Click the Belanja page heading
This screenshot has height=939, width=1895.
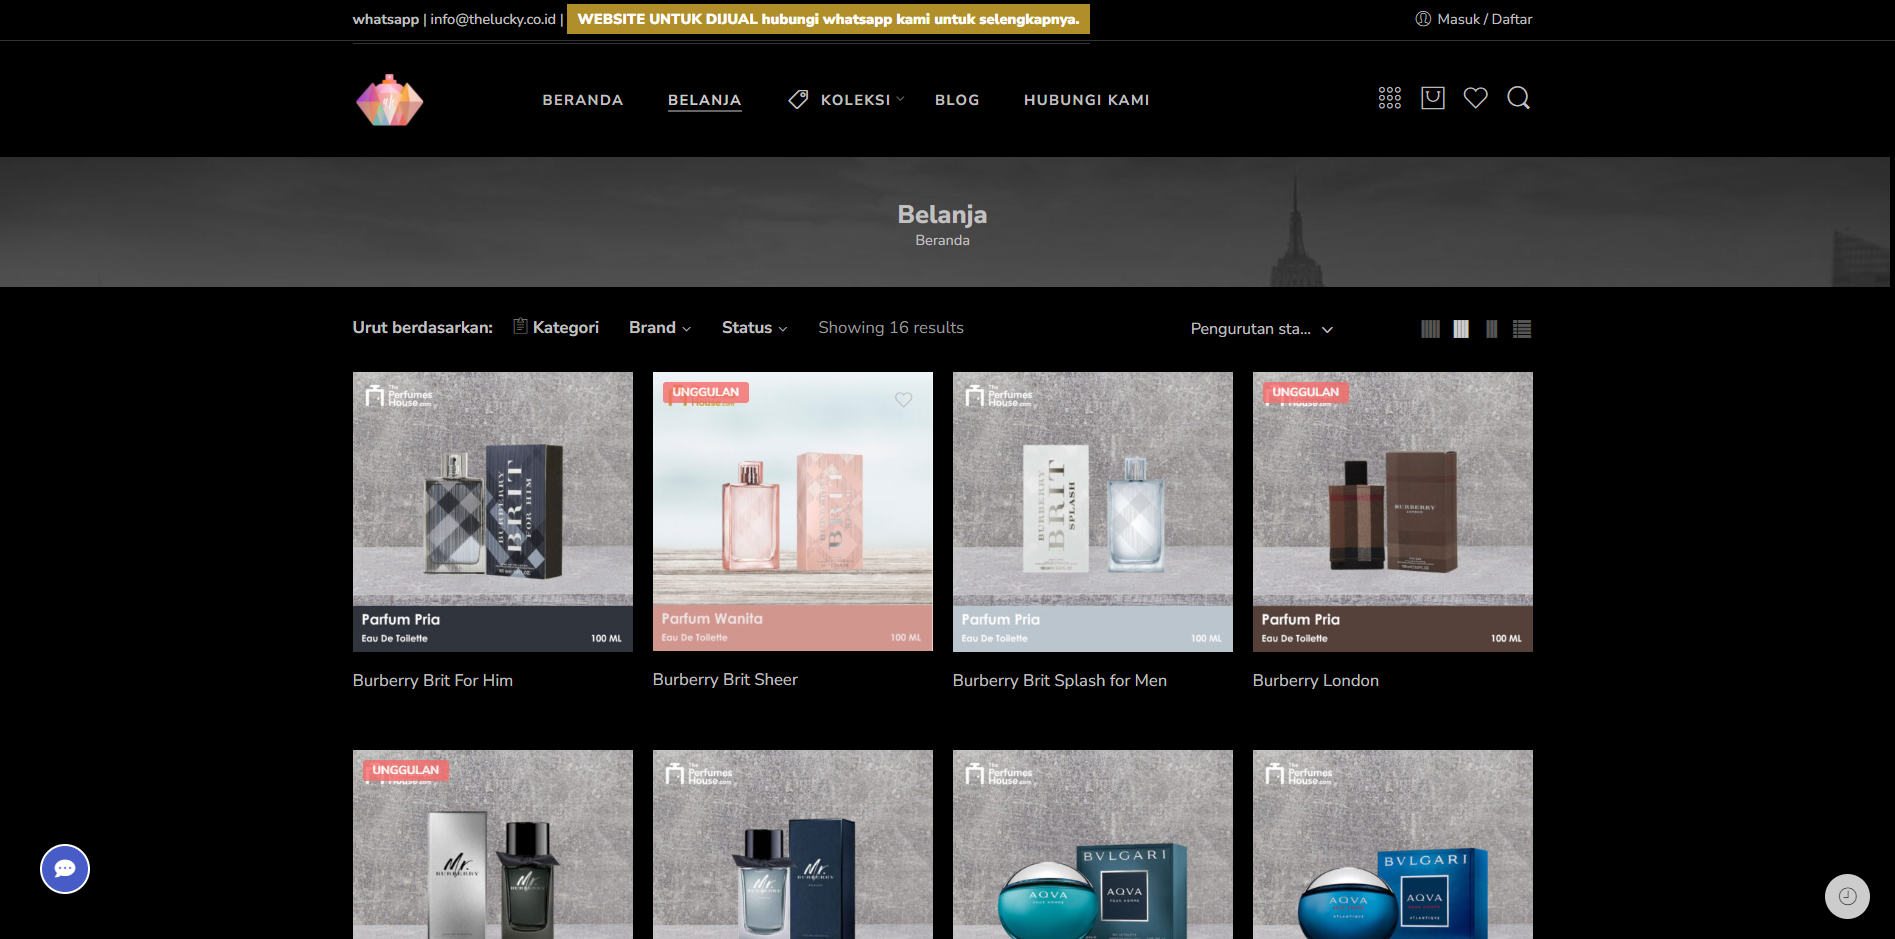(x=942, y=214)
